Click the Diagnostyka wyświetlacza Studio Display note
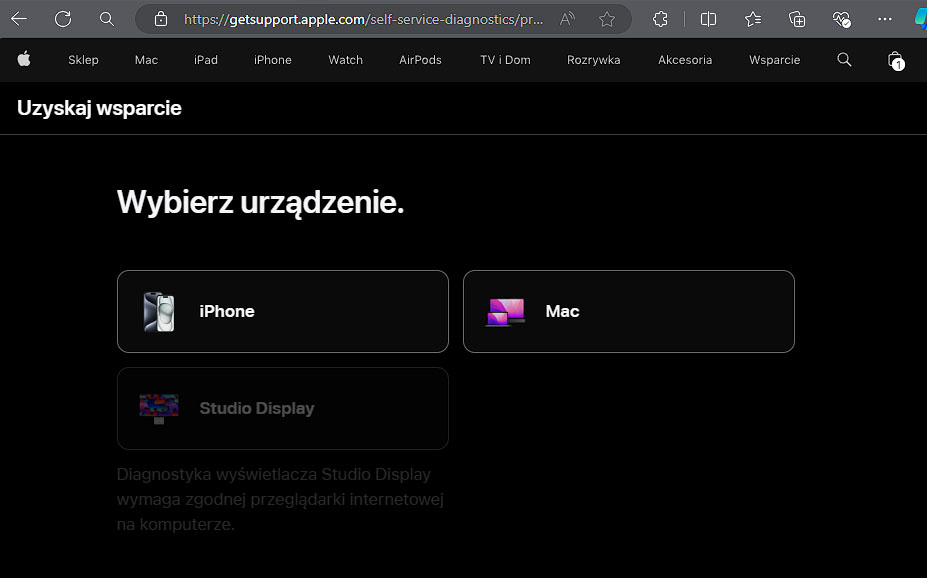The height and width of the screenshot is (578, 927). click(x=280, y=499)
